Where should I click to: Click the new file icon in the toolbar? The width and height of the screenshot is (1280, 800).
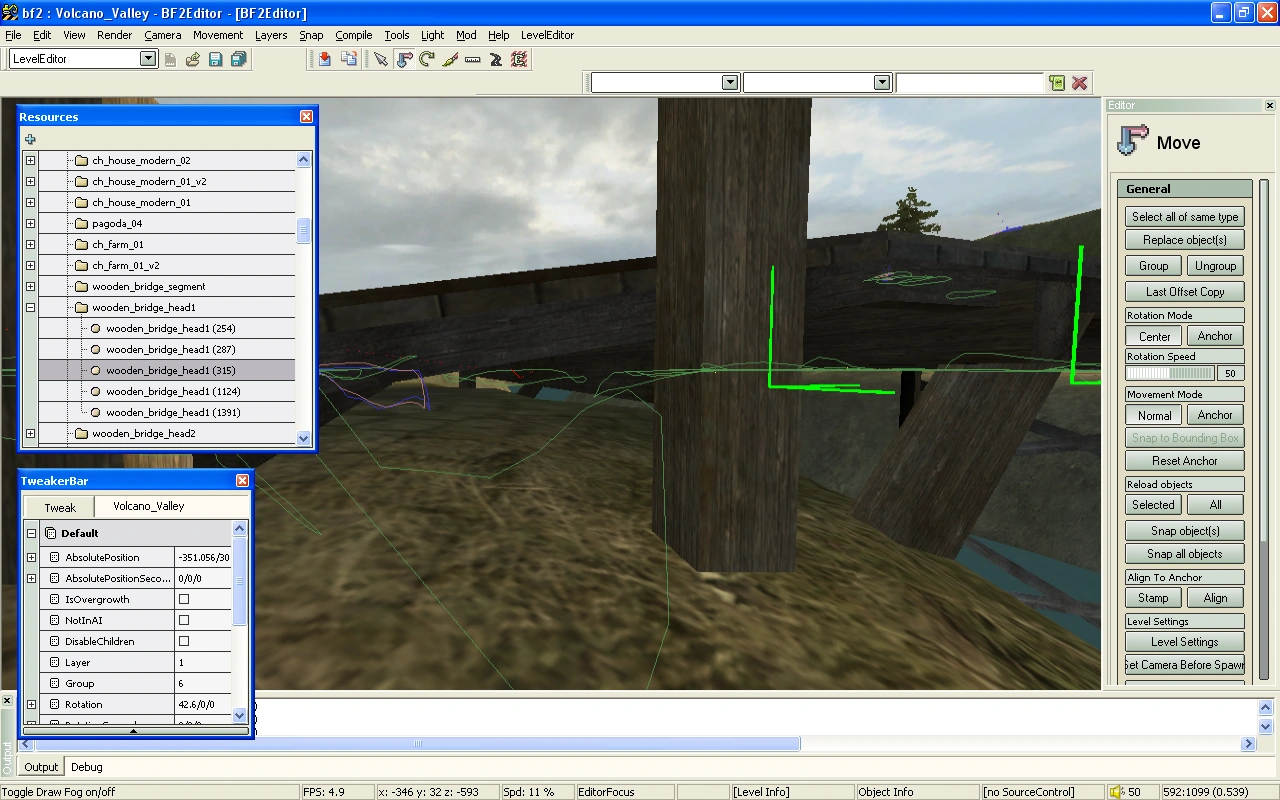[170, 60]
